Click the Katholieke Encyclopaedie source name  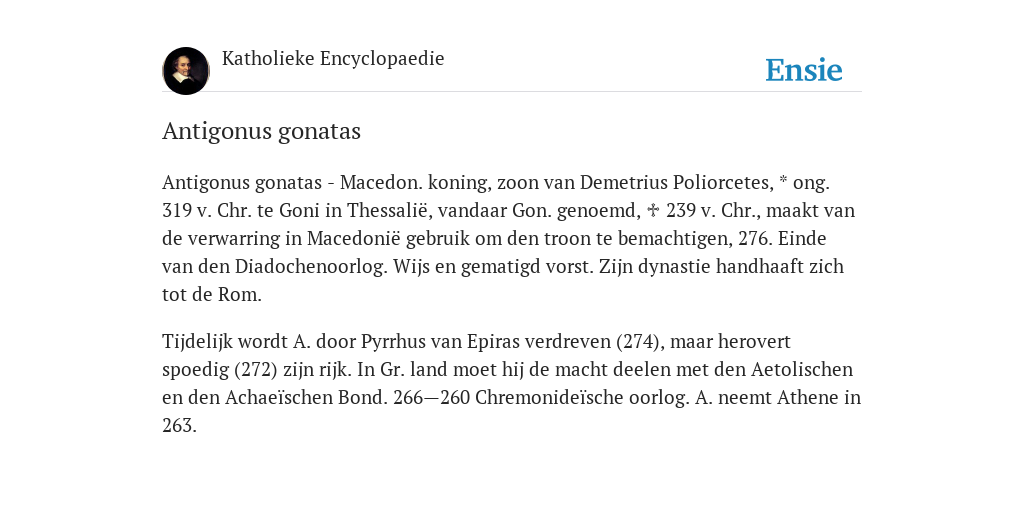coord(333,58)
